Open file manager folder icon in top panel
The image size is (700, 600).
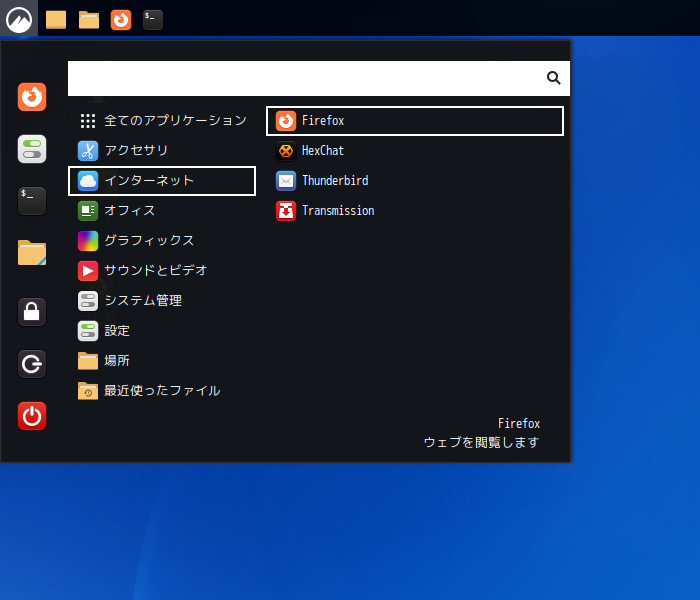click(x=89, y=20)
